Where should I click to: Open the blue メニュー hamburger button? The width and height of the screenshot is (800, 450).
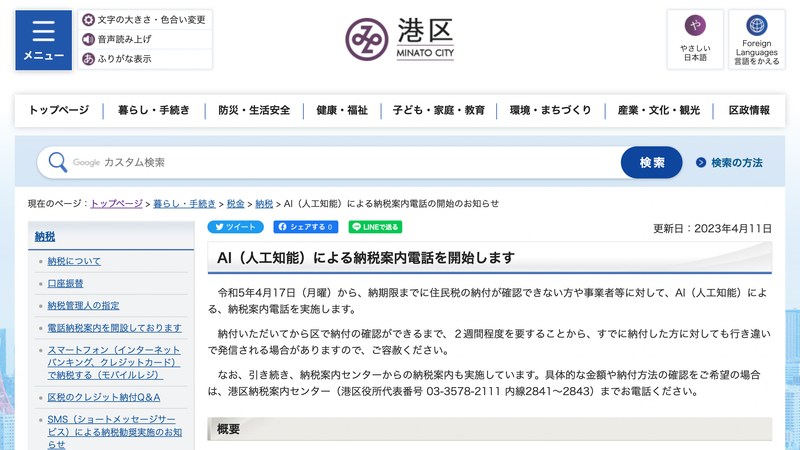coord(43,40)
